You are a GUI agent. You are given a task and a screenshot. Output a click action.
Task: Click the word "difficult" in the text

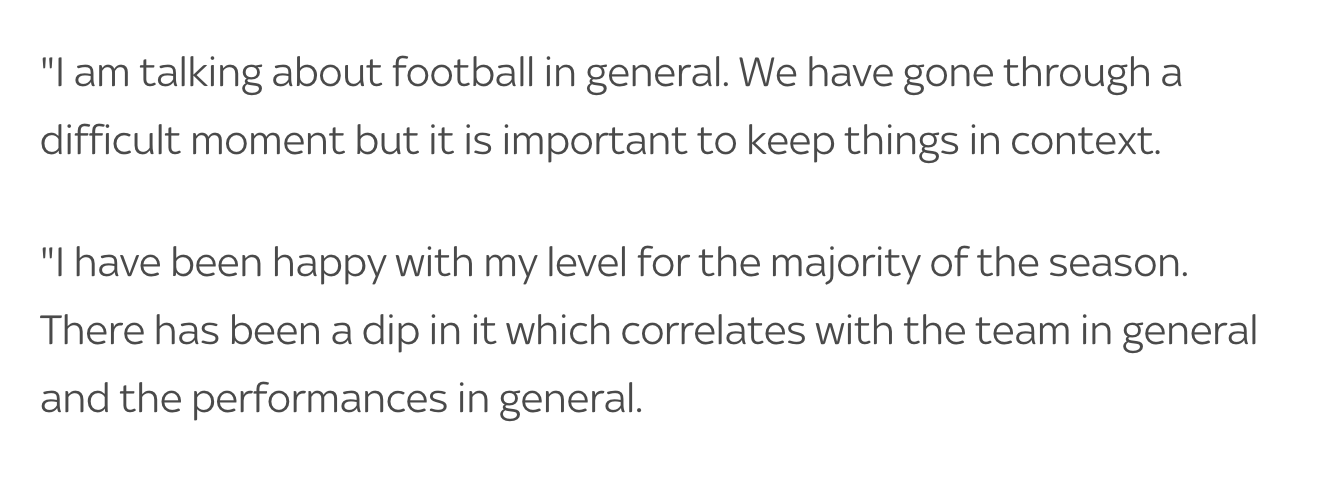(108, 141)
